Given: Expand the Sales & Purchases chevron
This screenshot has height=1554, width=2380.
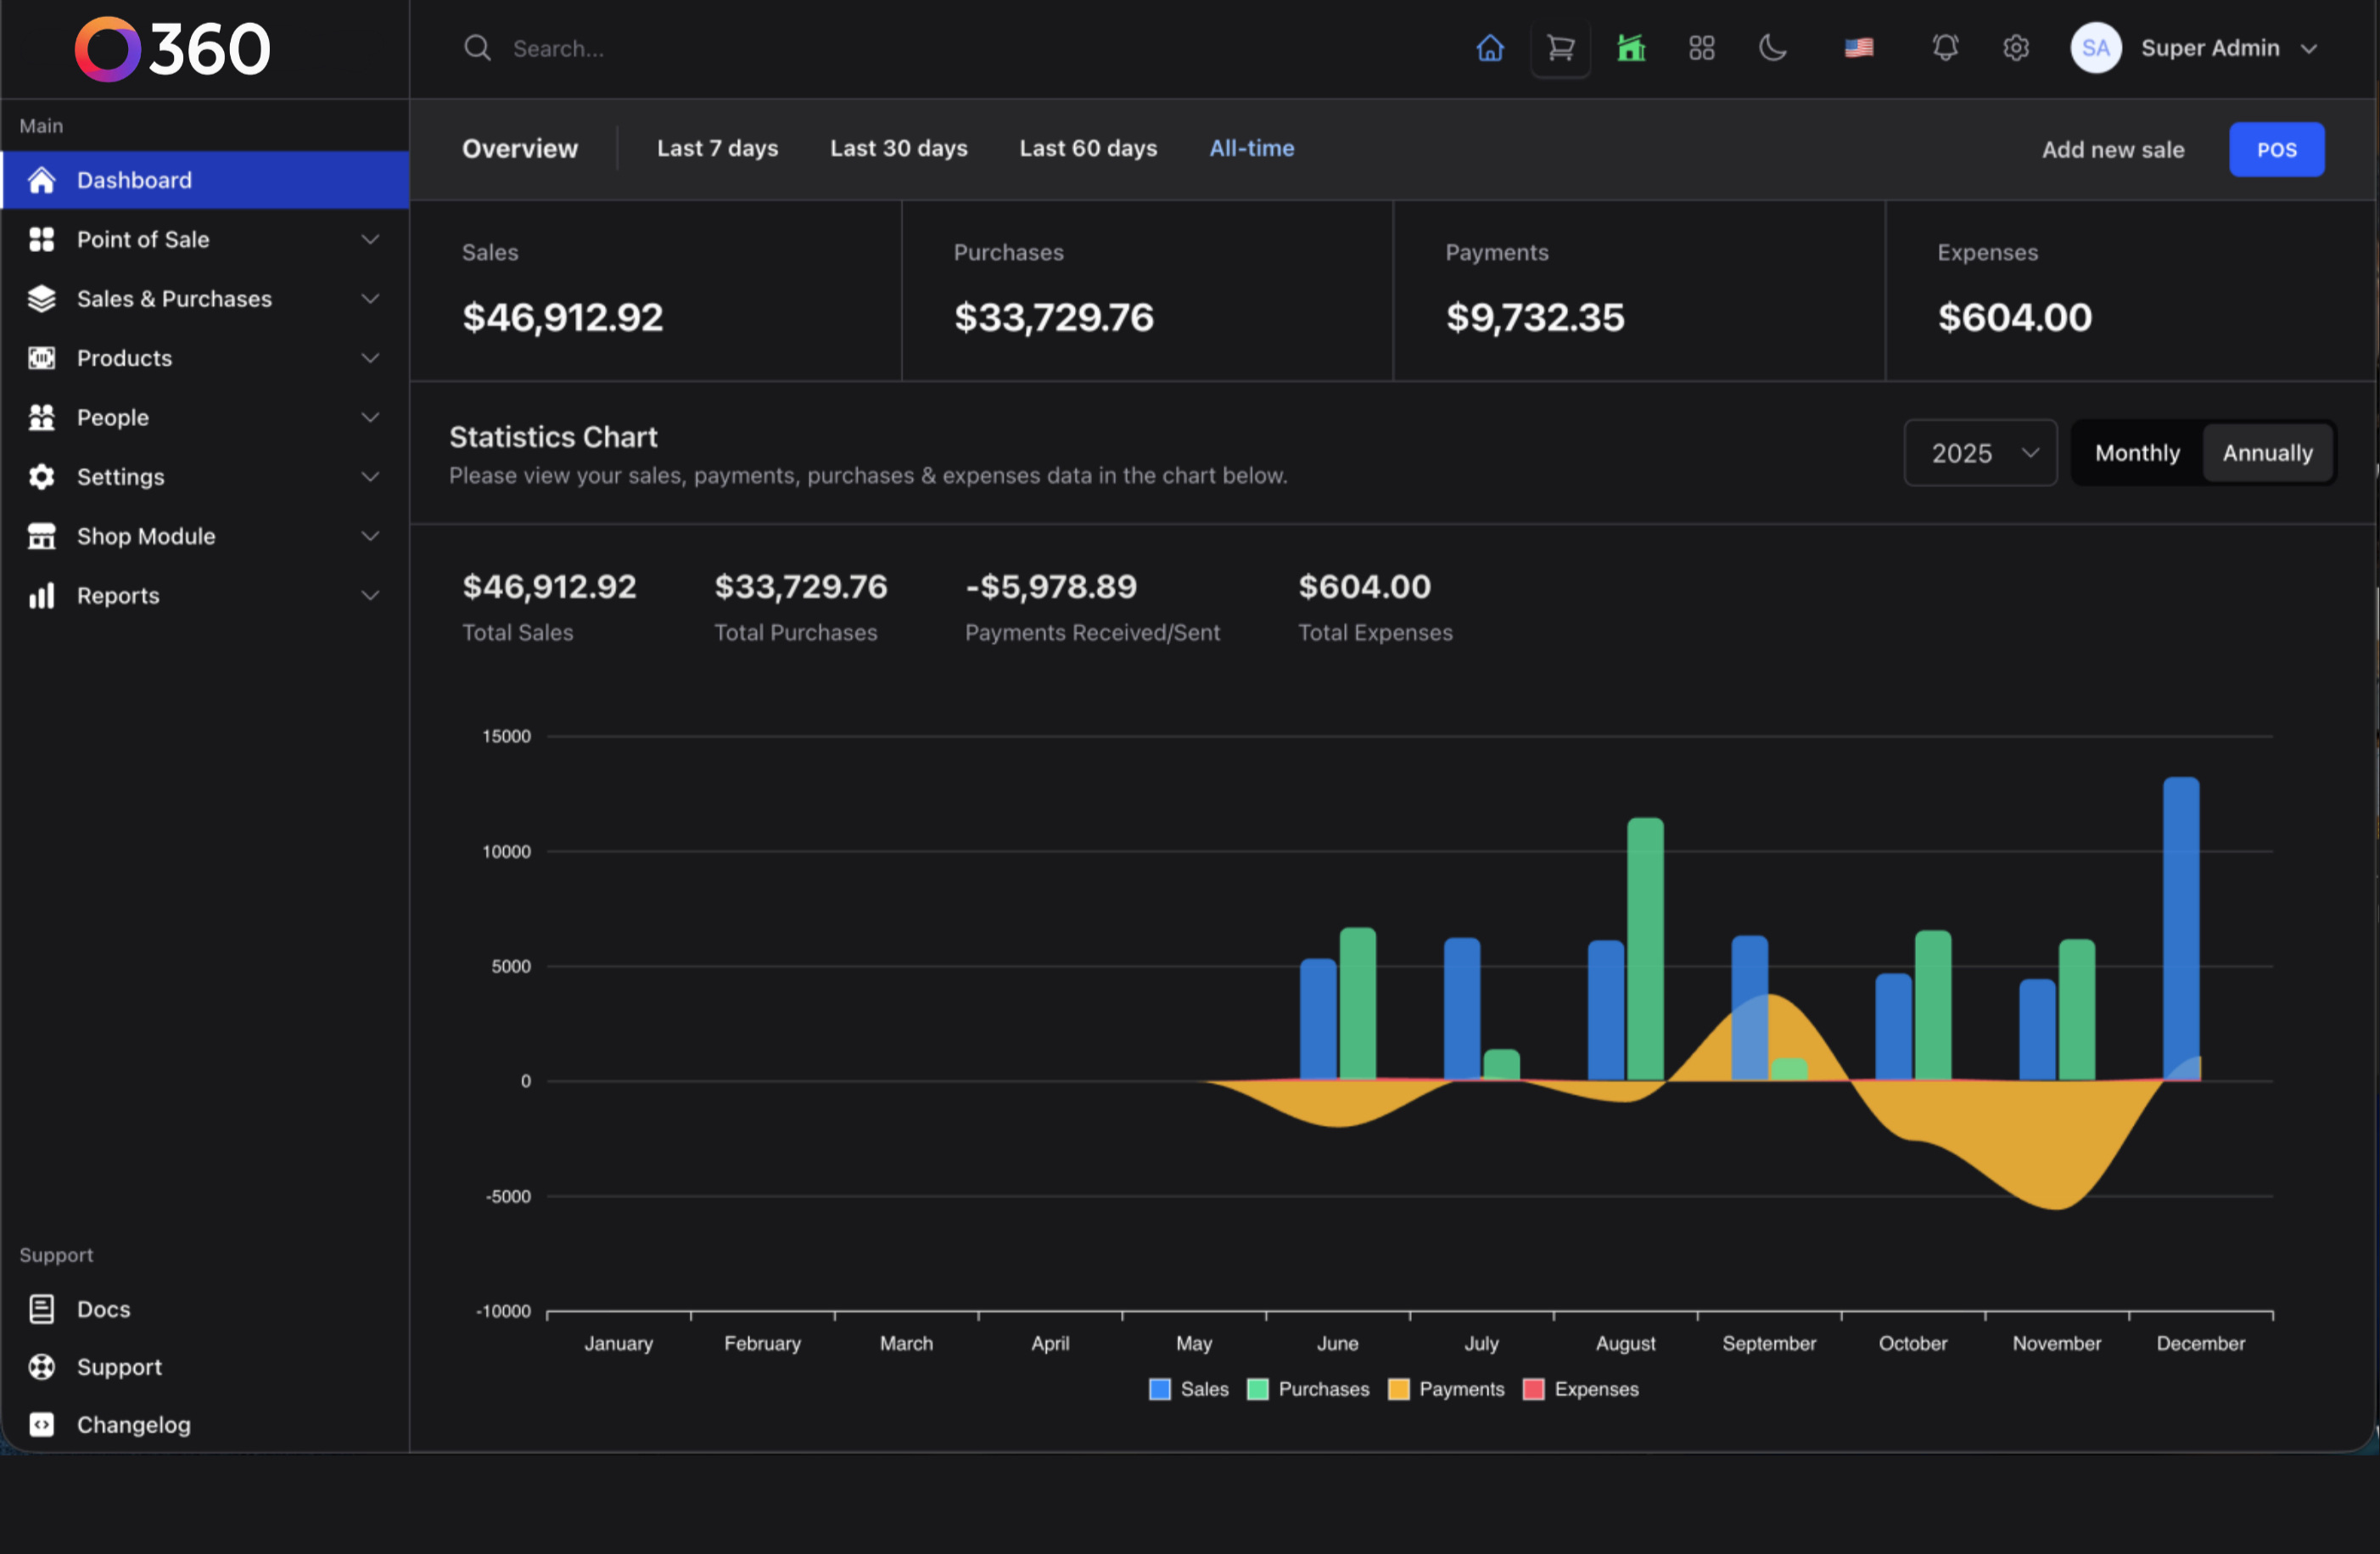Looking at the screenshot, I should (370, 299).
